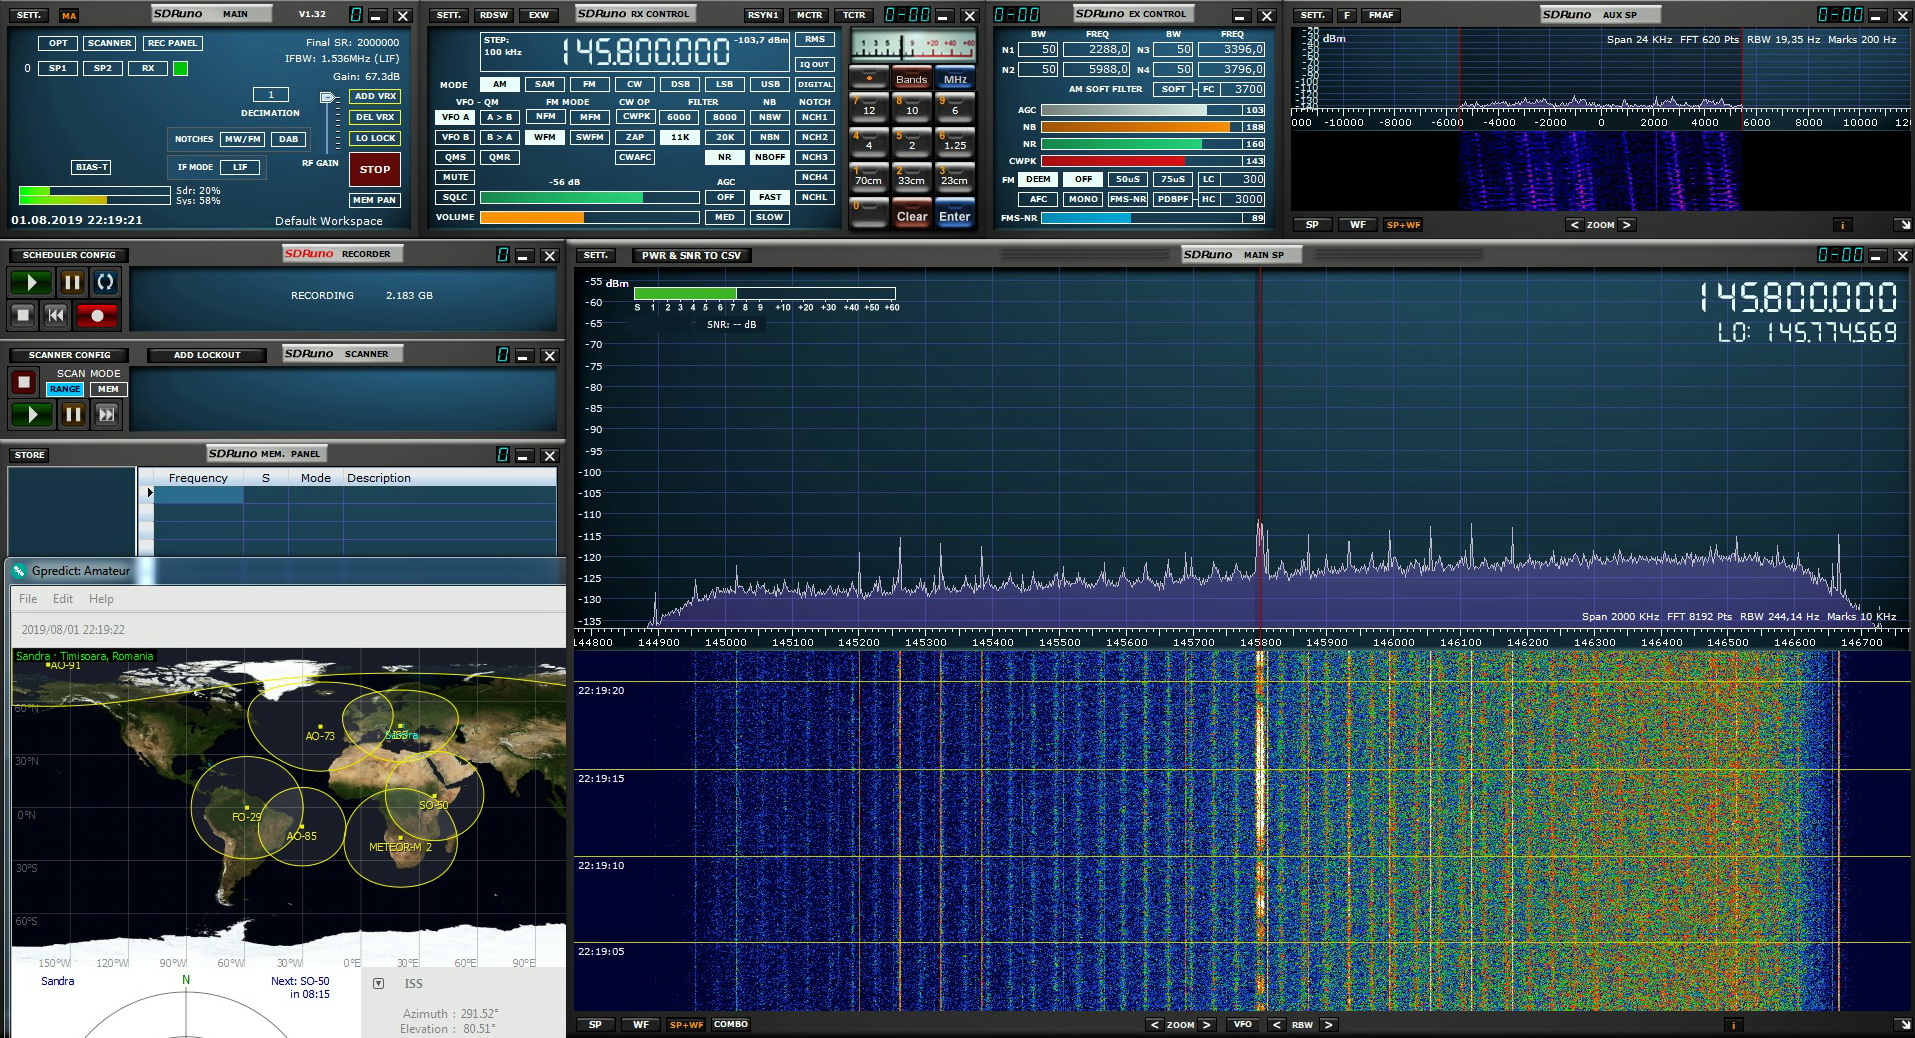Open SETT. in Main SP window
This screenshot has height=1038, width=1915.
click(595, 255)
